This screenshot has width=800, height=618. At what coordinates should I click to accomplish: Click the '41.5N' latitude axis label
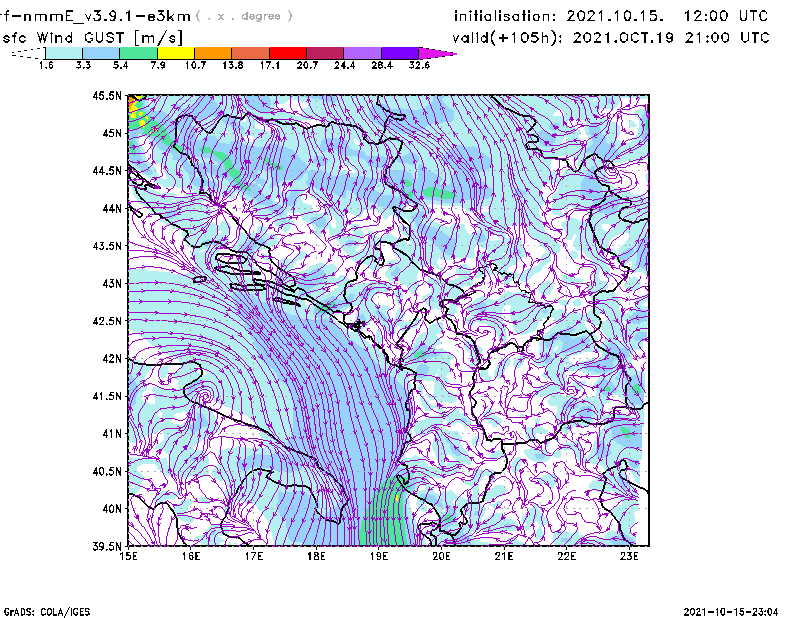point(107,396)
